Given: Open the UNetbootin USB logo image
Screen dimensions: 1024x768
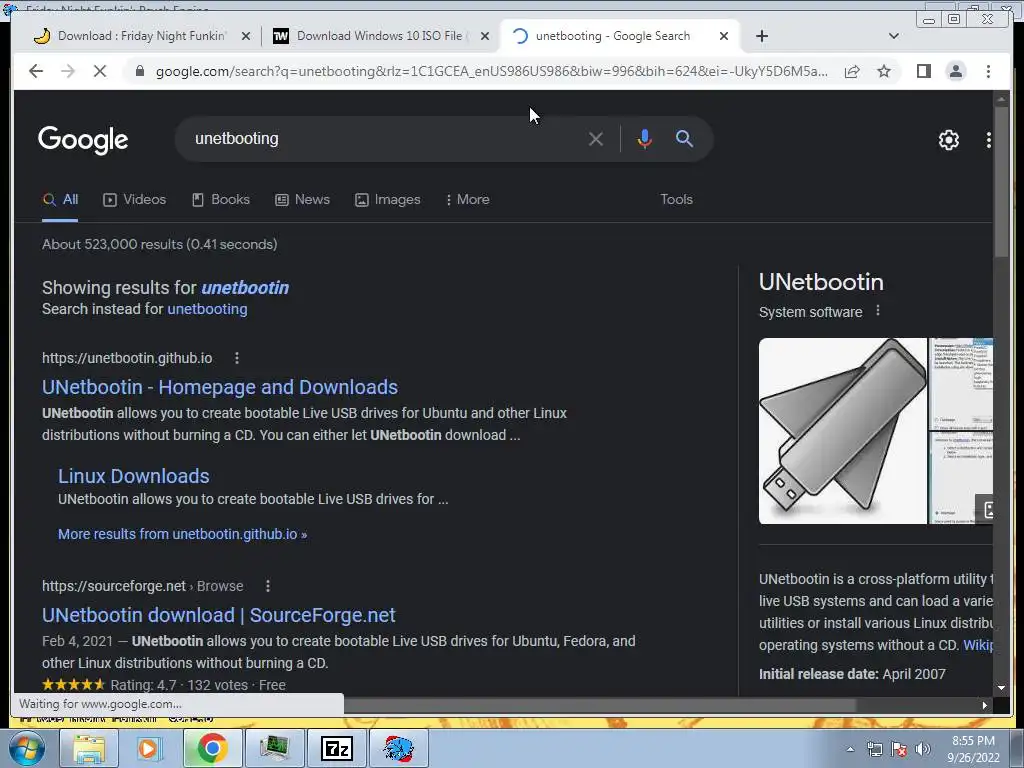Looking at the screenshot, I should [x=842, y=431].
